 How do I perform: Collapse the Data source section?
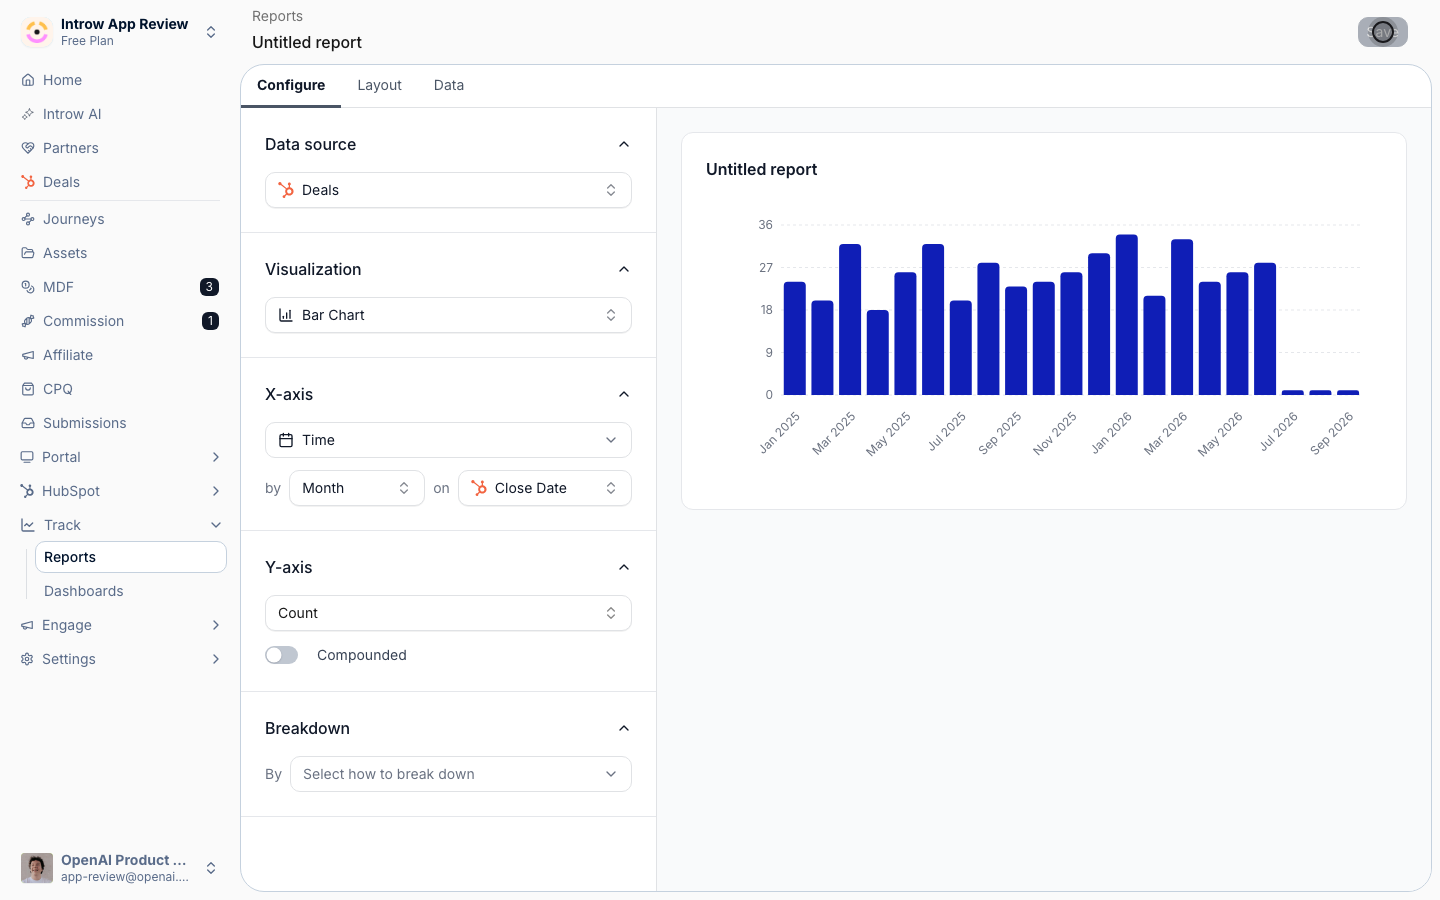pyautogui.click(x=624, y=144)
